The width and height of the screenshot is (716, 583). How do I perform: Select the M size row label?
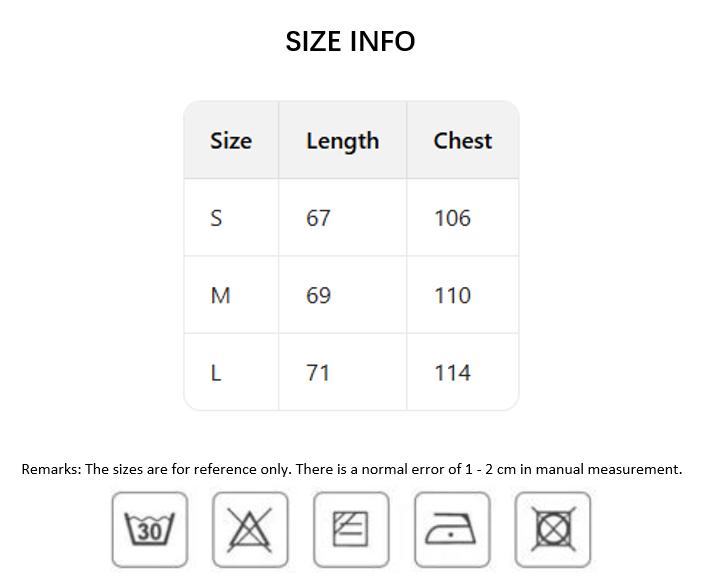coord(220,296)
